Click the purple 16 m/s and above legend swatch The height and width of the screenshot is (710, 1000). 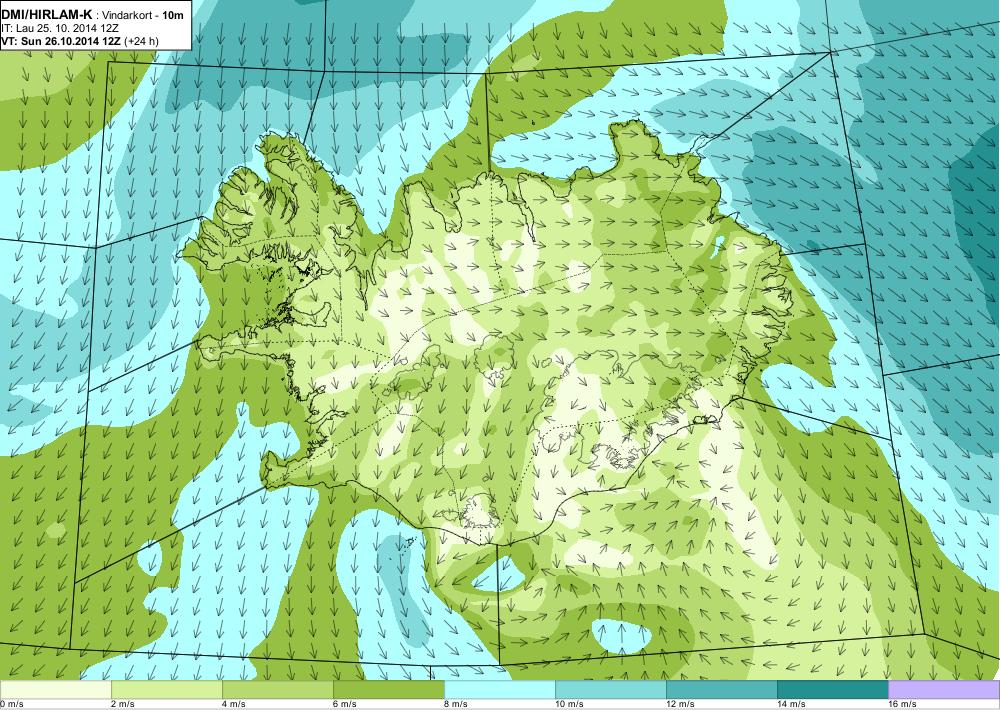click(x=944, y=690)
